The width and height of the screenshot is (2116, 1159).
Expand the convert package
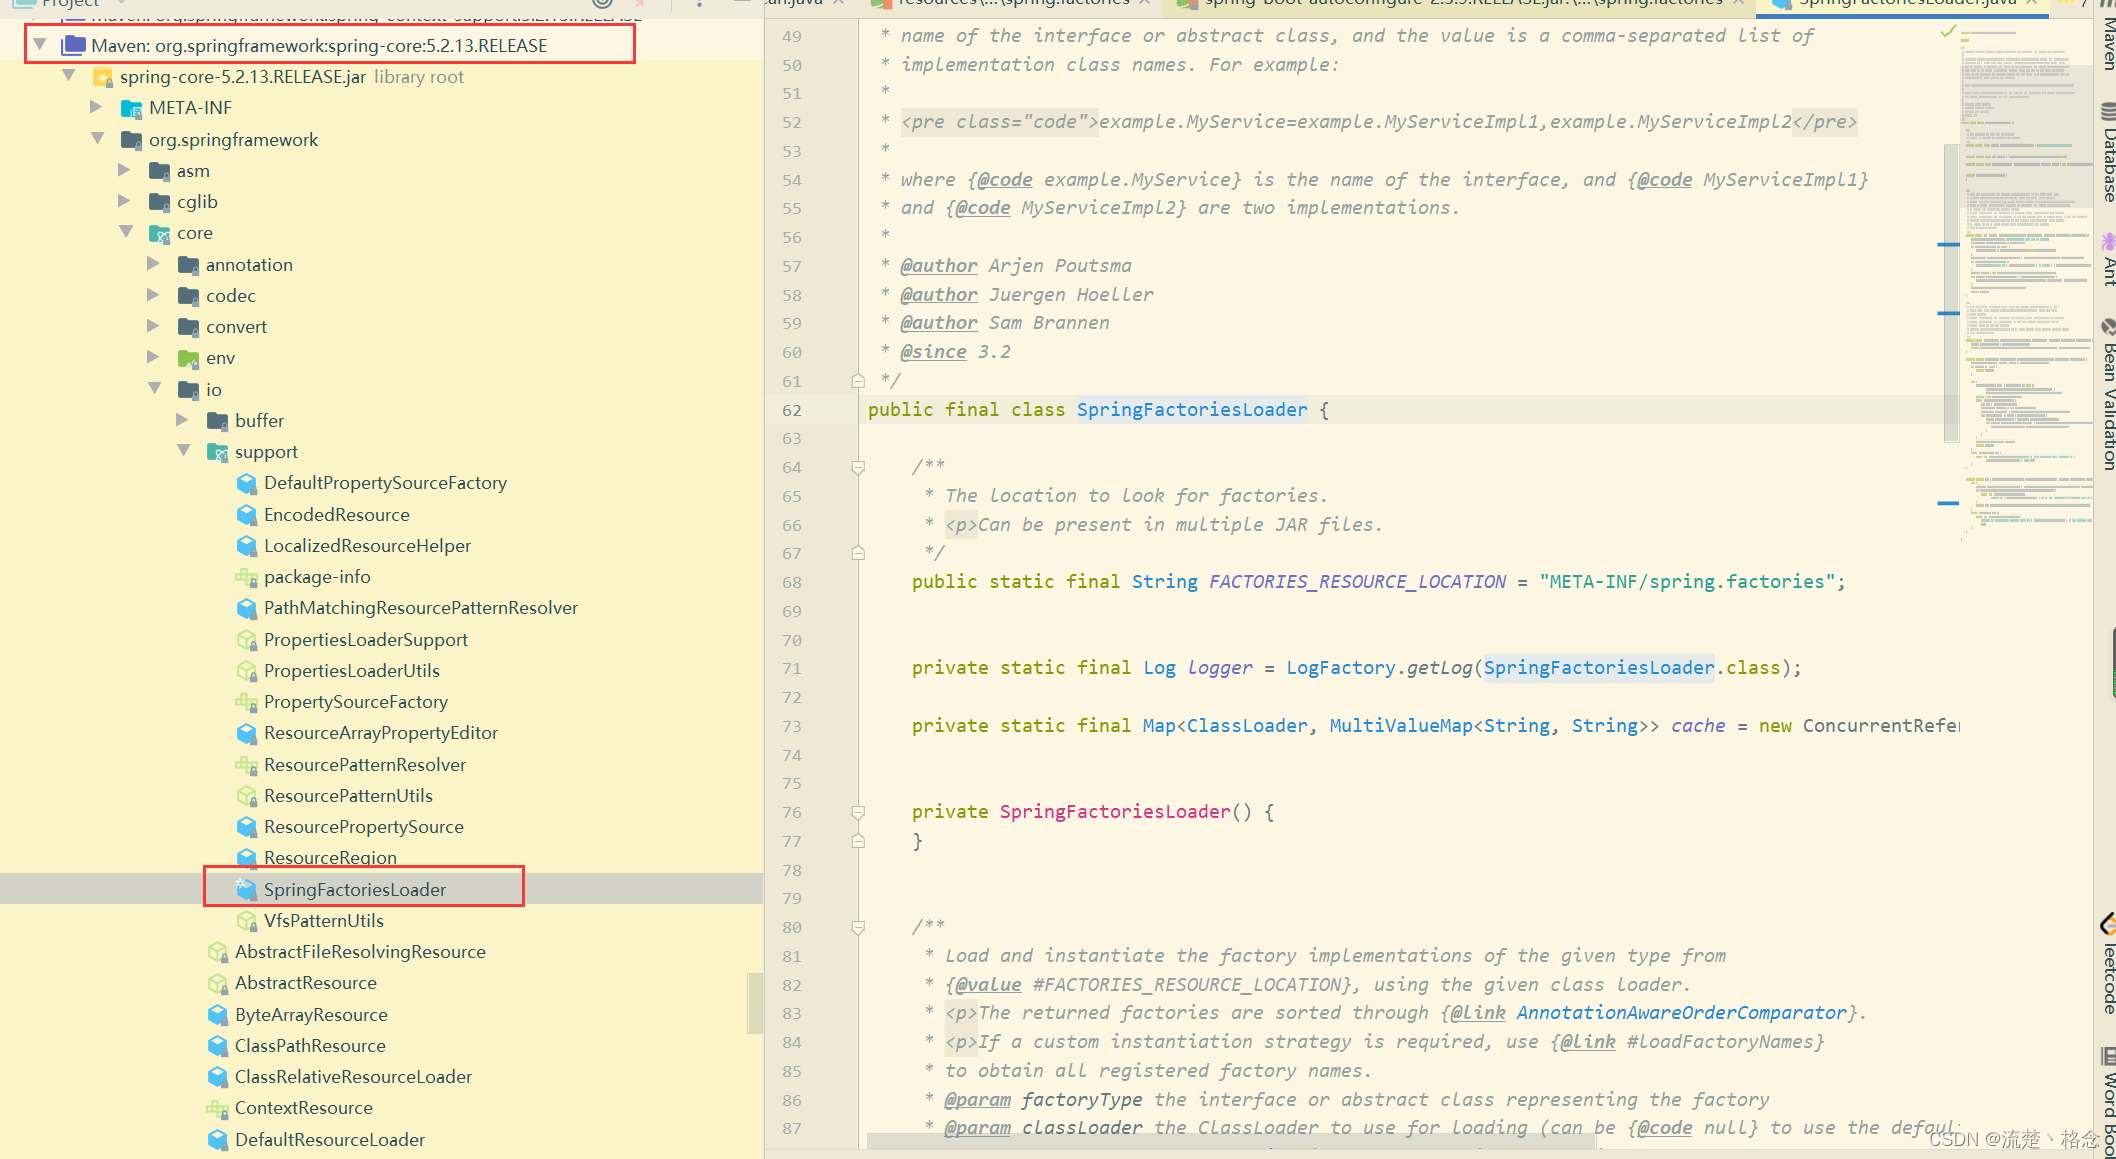click(x=153, y=326)
